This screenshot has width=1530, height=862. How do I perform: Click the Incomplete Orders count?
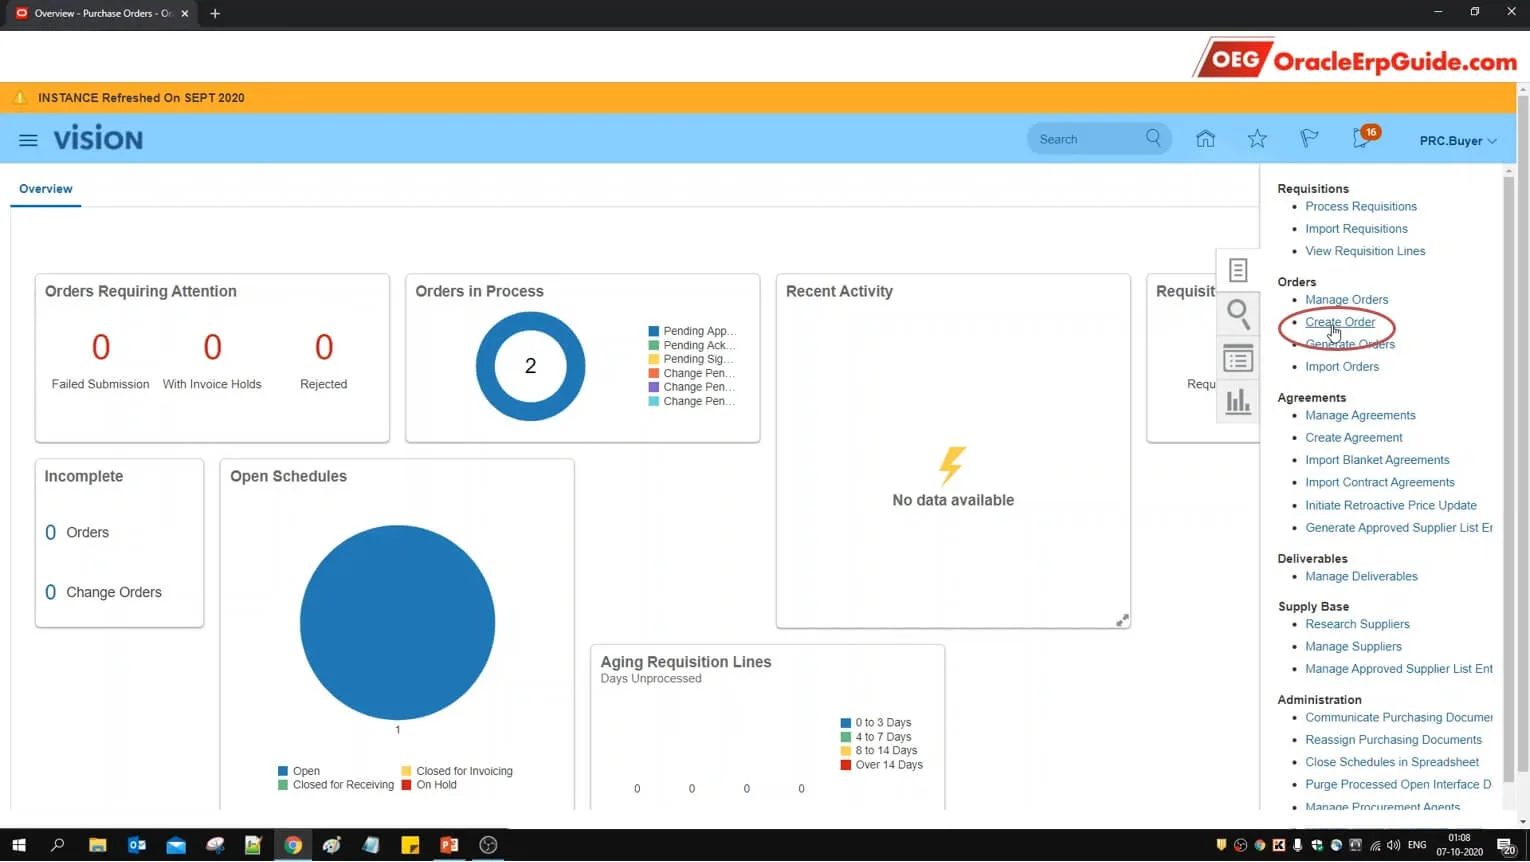pos(50,533)
